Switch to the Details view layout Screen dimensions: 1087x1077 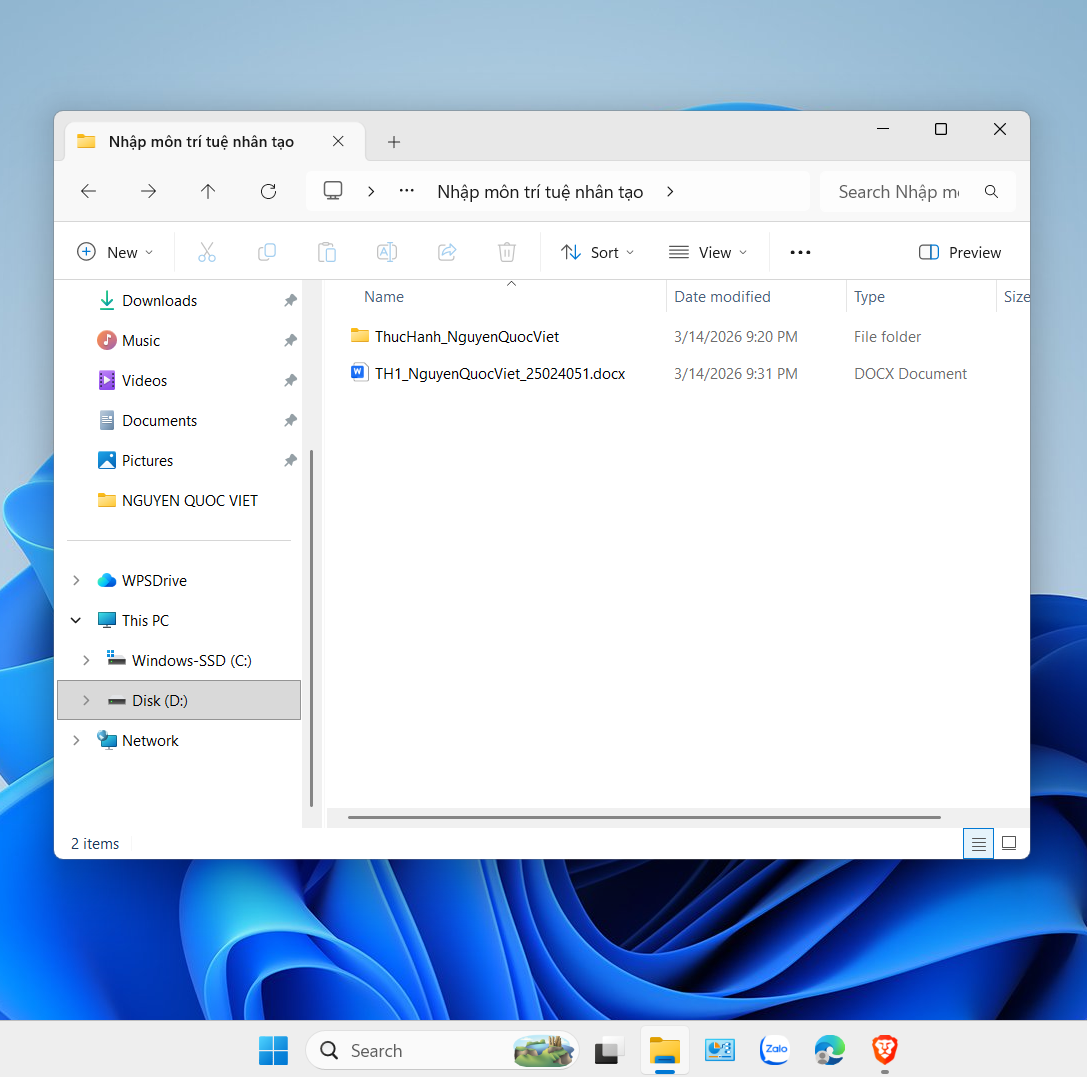click(x=978, y=843)
